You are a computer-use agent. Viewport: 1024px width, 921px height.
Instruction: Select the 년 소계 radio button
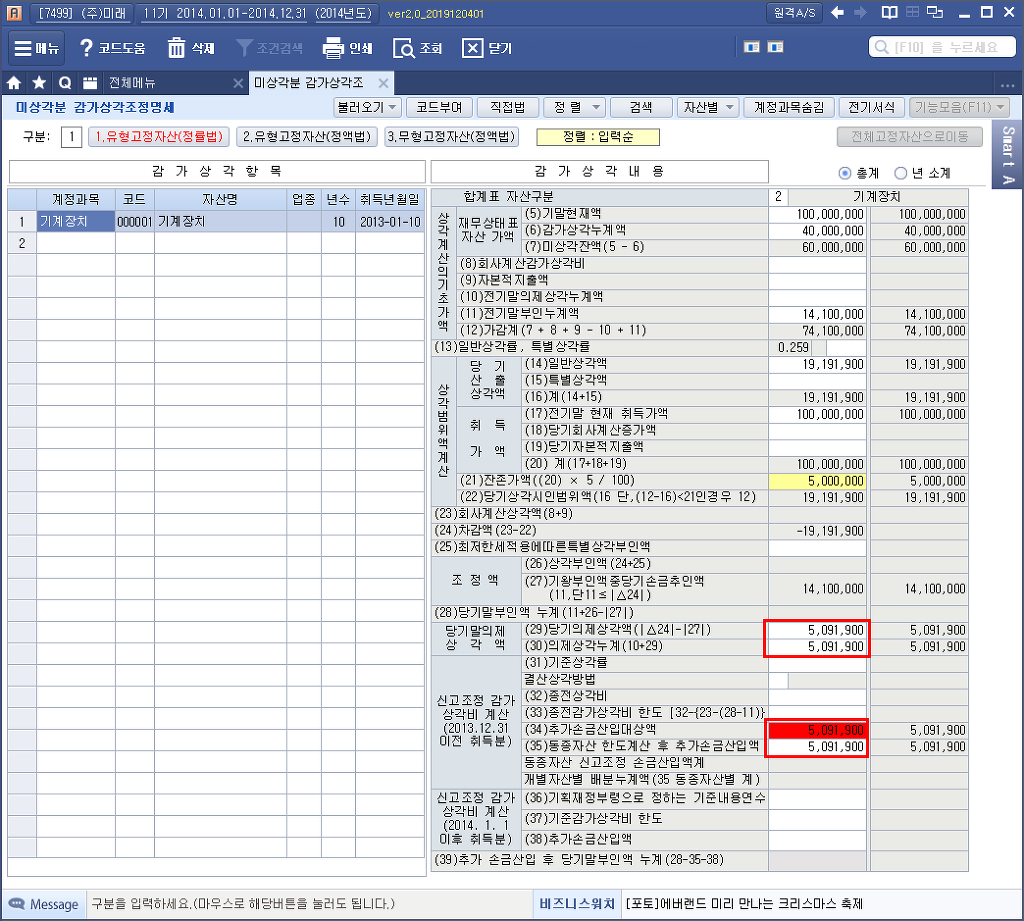click(x=901, y=173)
